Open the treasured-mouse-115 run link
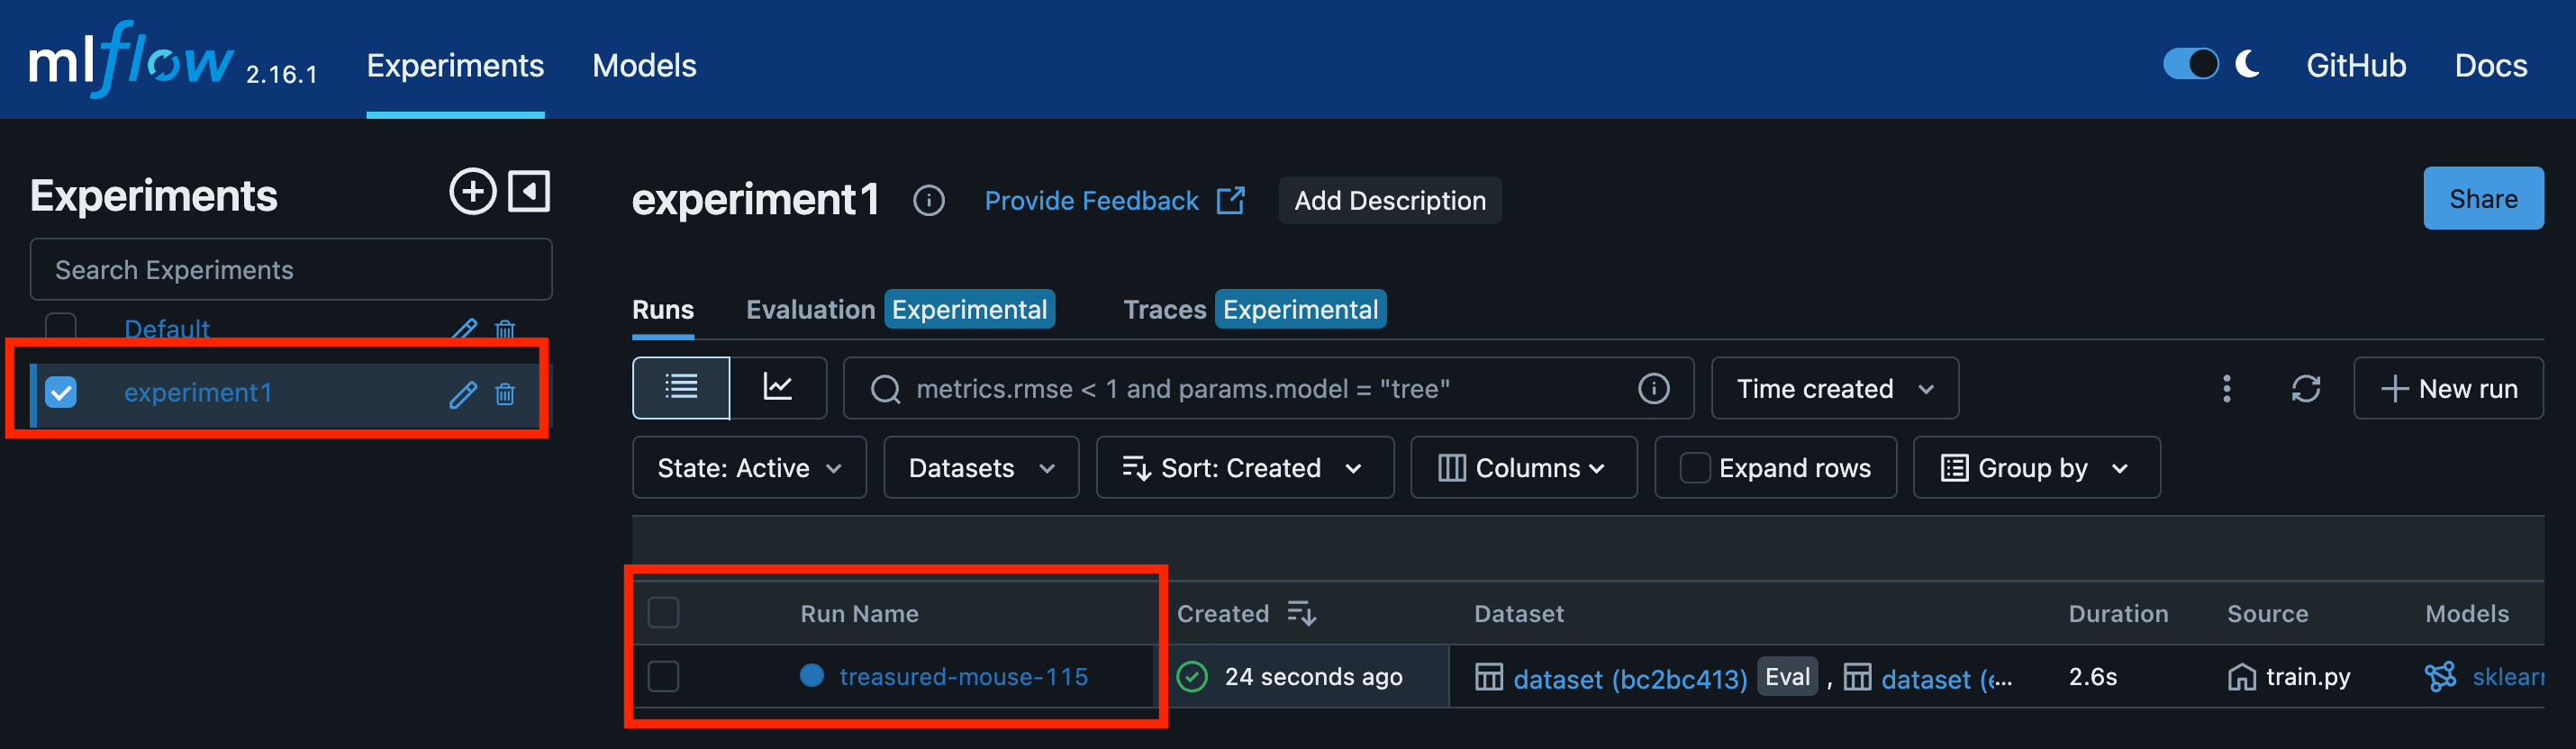The image size is (2576, 749). pos(963,677)
